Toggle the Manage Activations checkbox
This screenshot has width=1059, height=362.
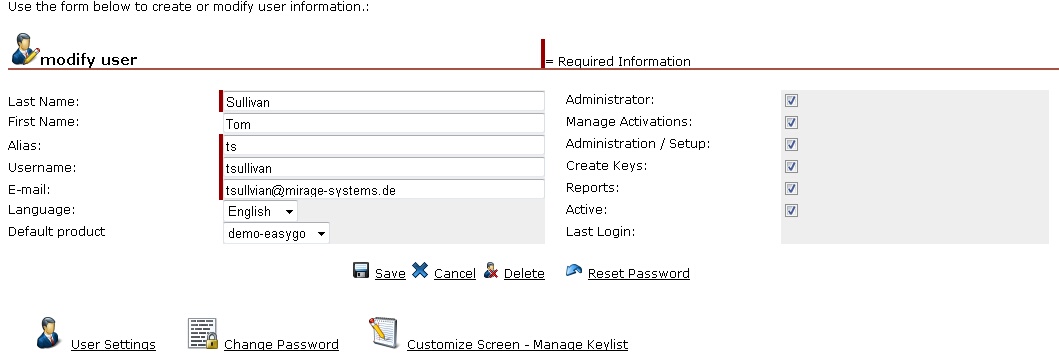[x=792, y=123]
